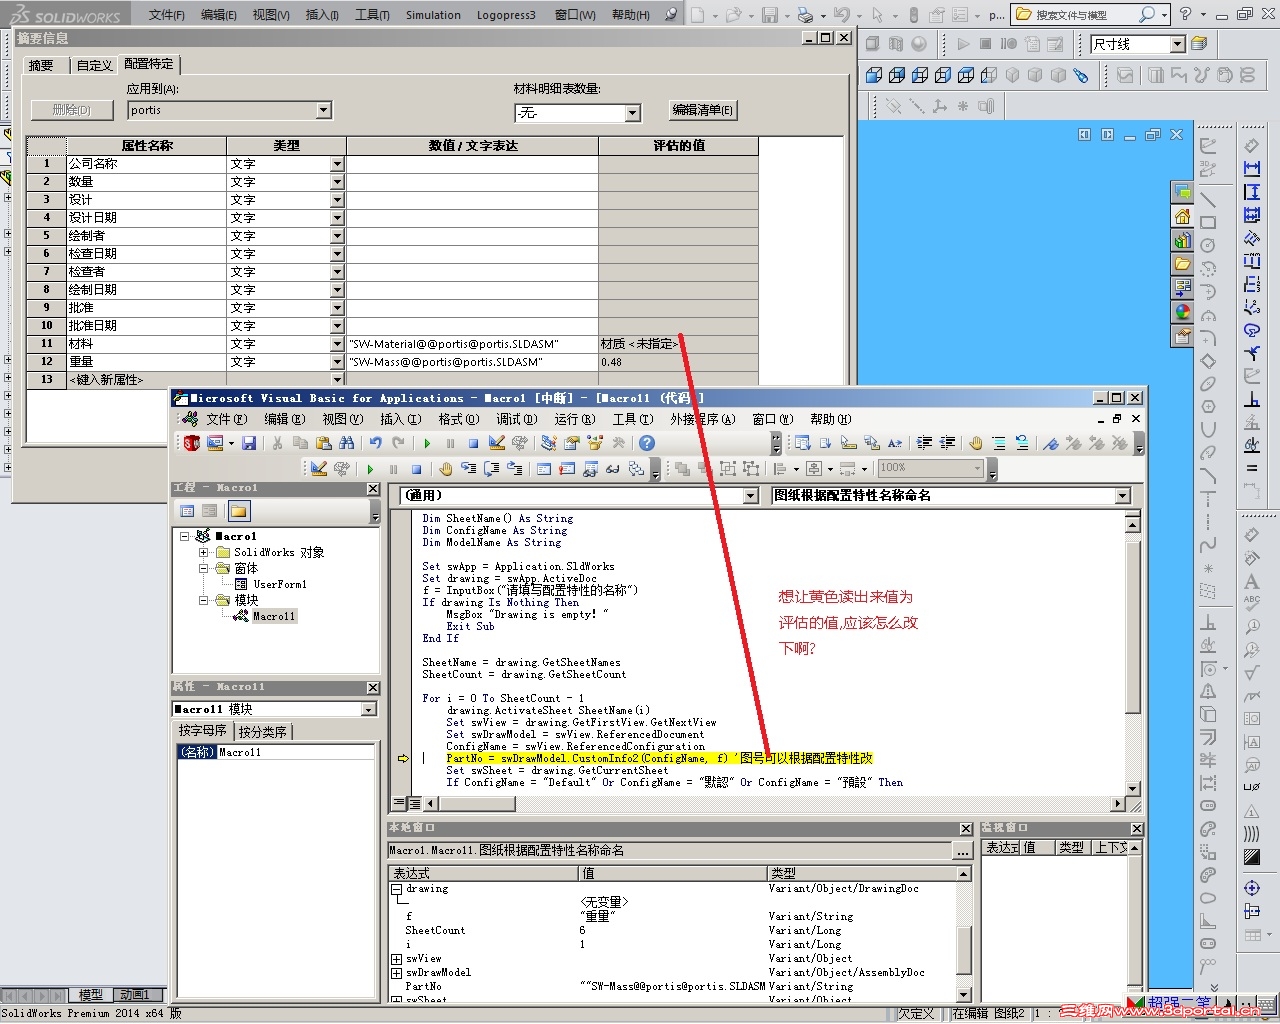Open the appearances color ball in the task pane
1280x1024 pixels.
1182,312
